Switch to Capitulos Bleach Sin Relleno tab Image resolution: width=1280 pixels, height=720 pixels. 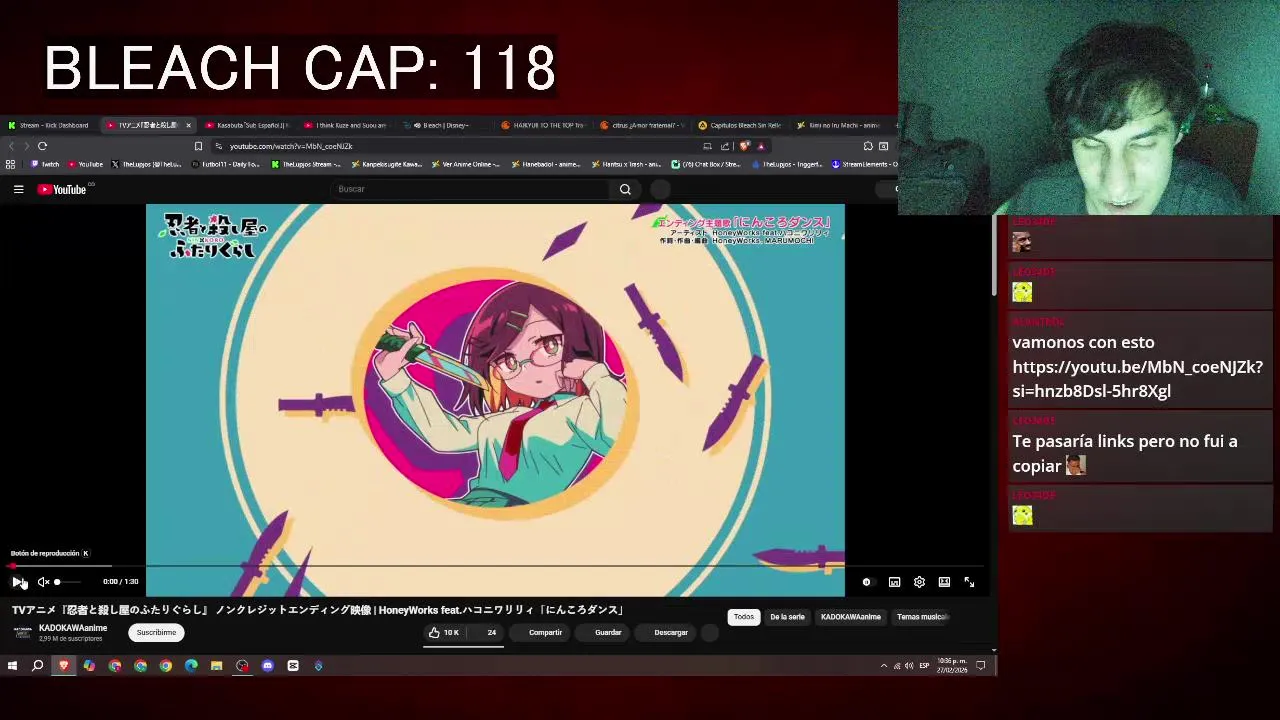point(739,125)
